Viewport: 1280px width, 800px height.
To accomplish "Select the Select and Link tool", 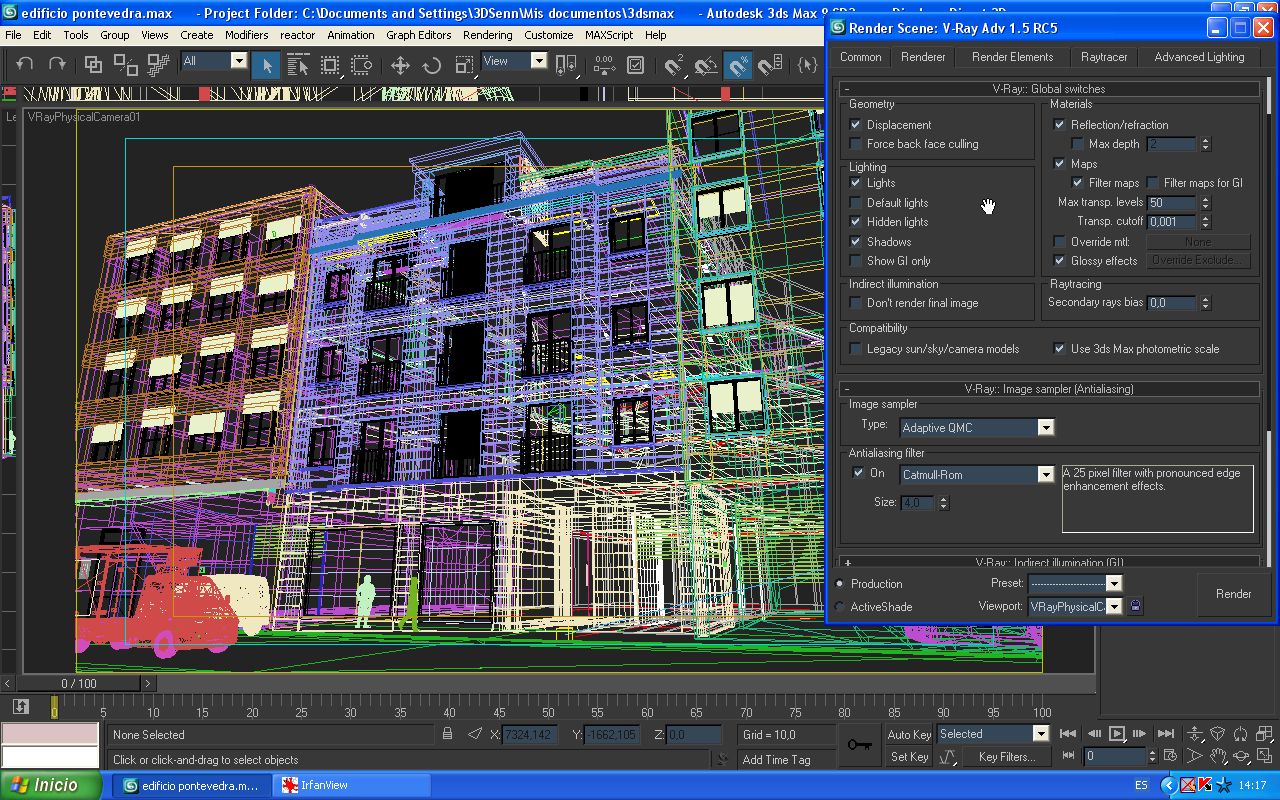I will click(x=93, y=65).
